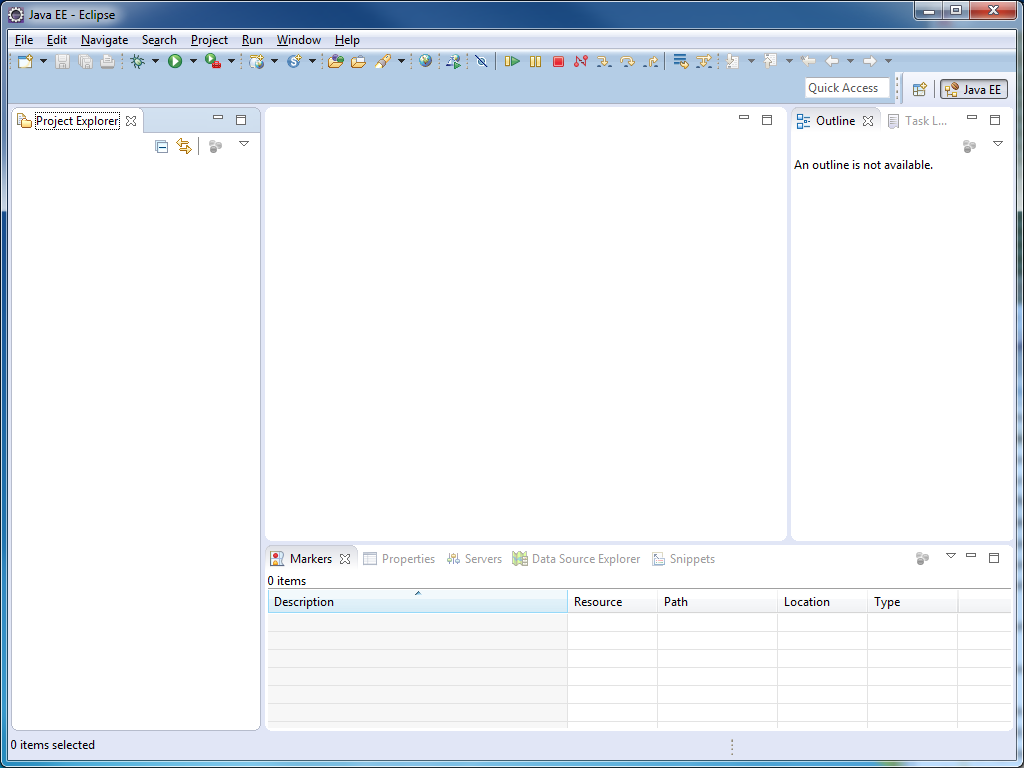Expand the Run button dropdown arrow

194,61
